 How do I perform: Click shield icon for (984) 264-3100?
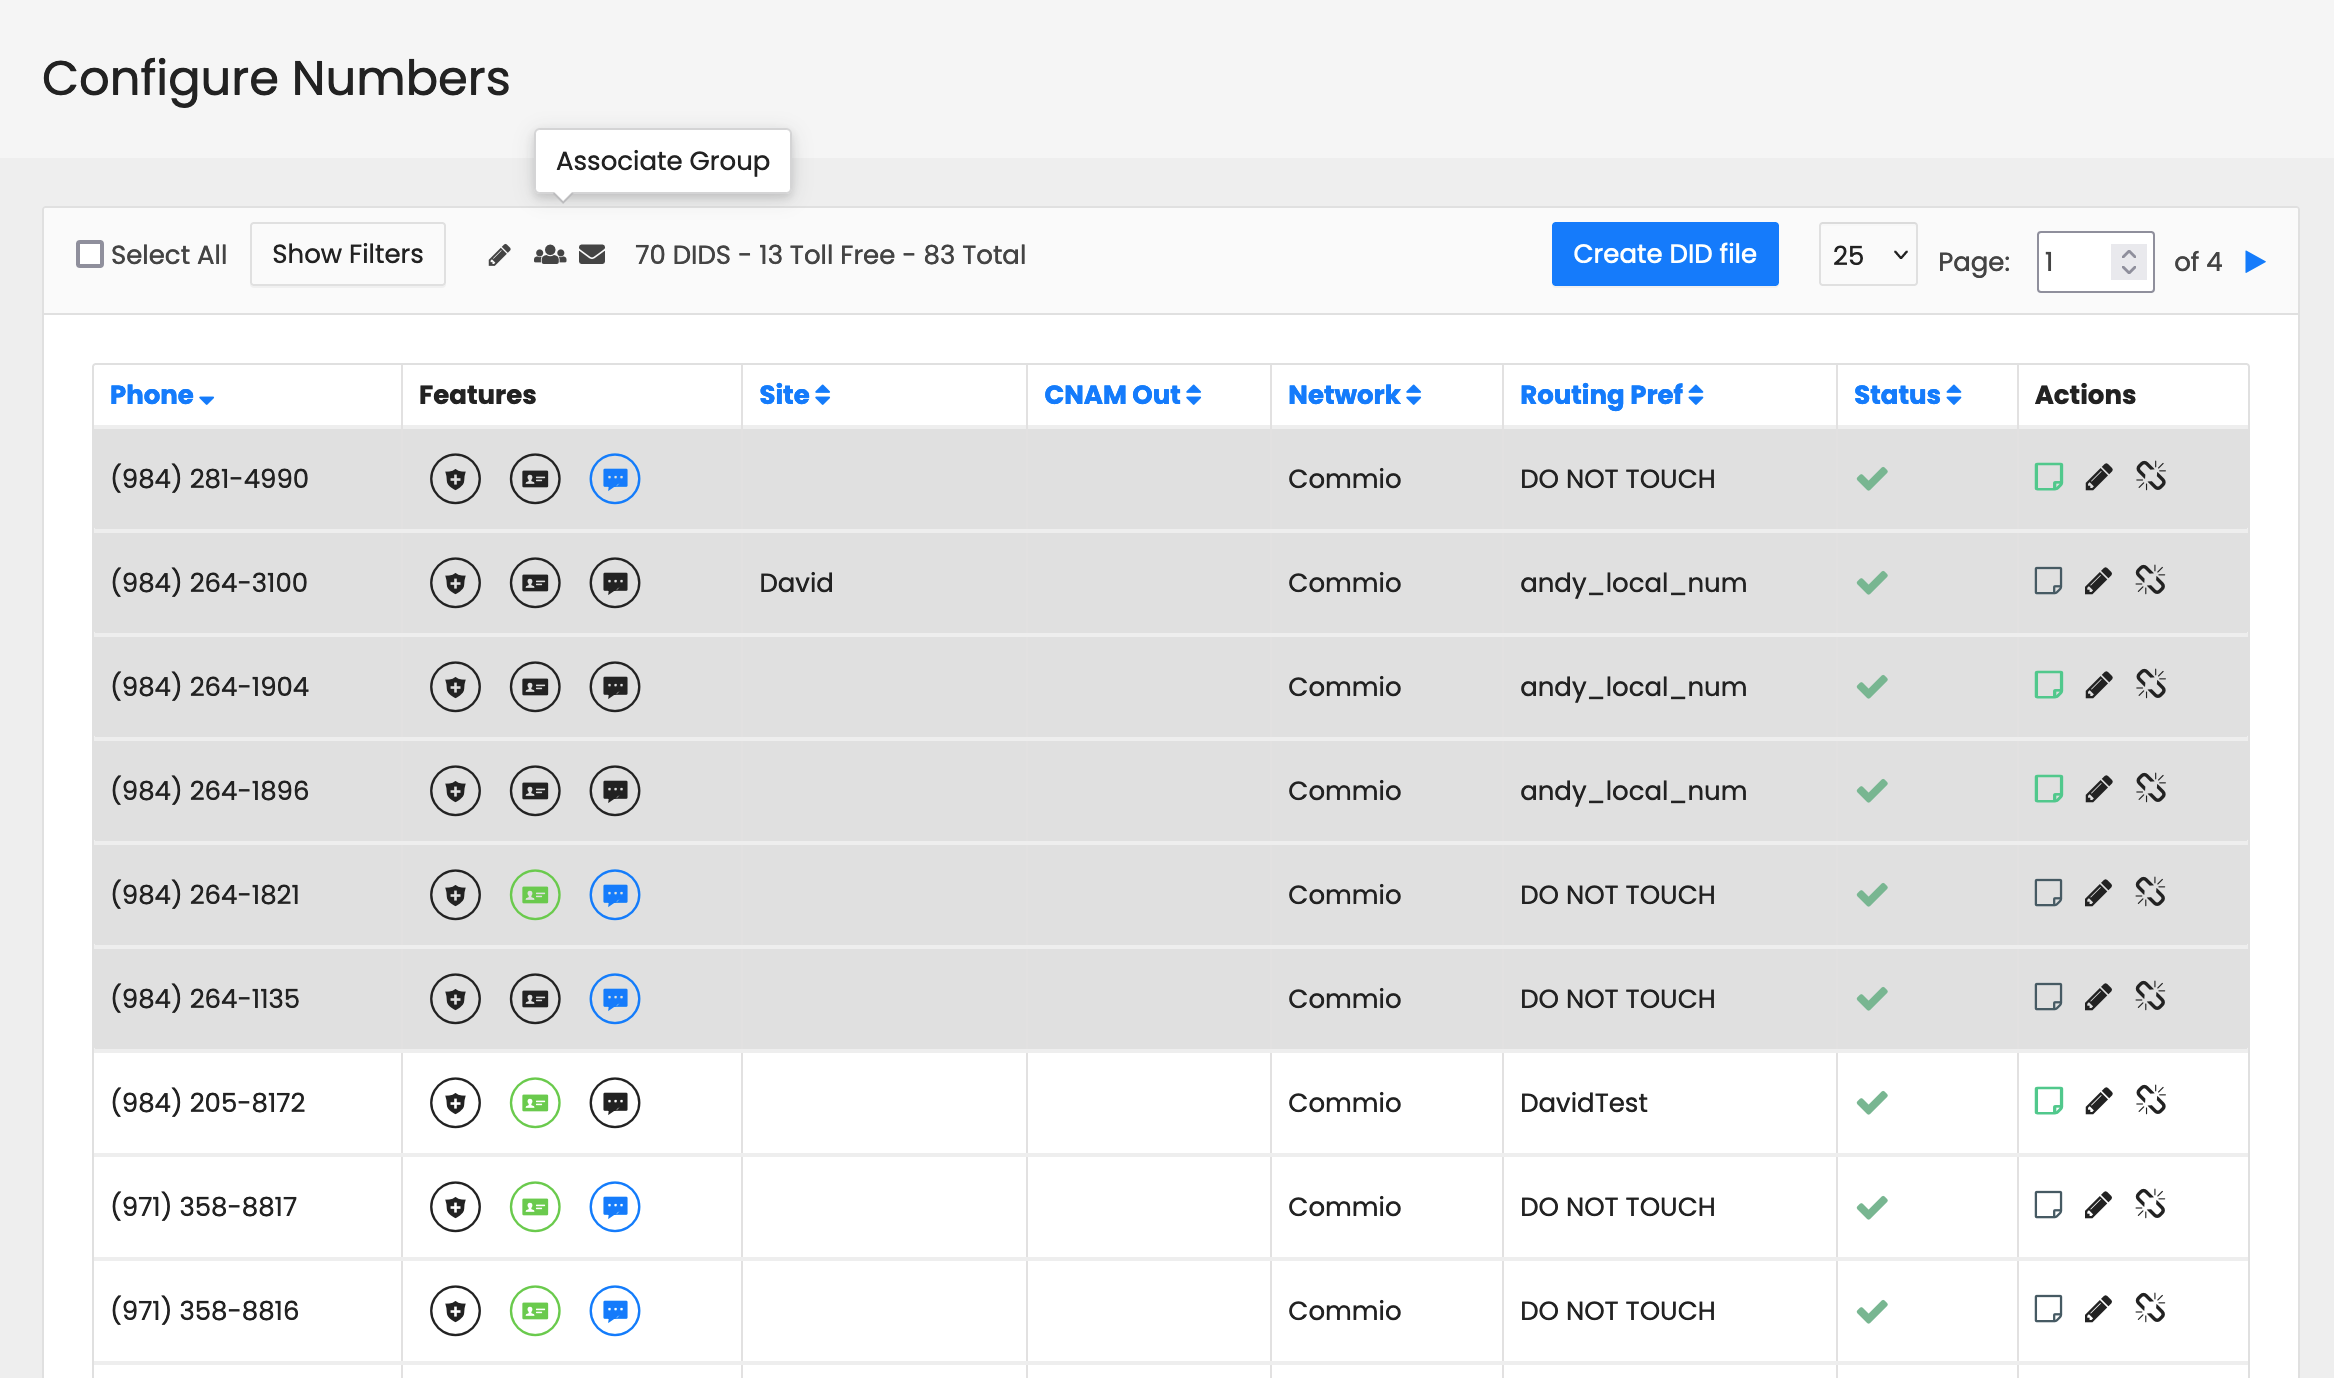(x=455, y=583)
